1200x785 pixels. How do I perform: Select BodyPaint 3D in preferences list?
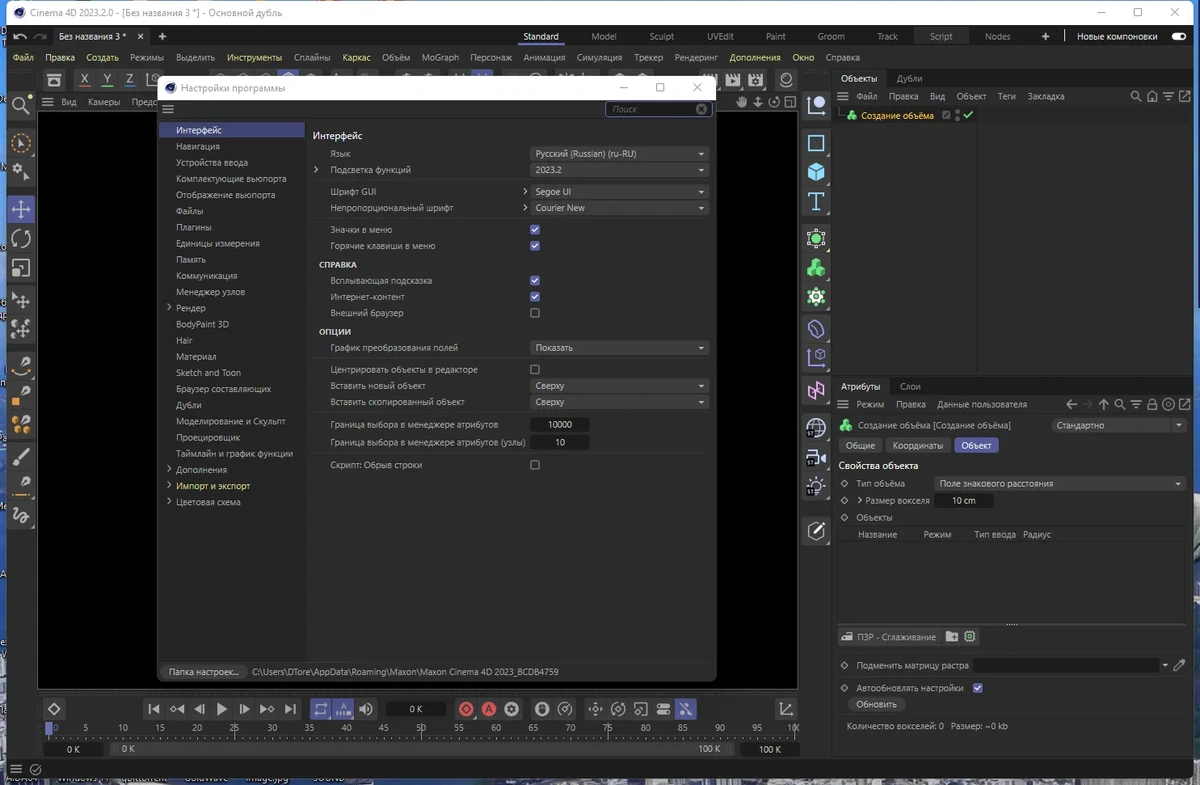coord(202,325)
